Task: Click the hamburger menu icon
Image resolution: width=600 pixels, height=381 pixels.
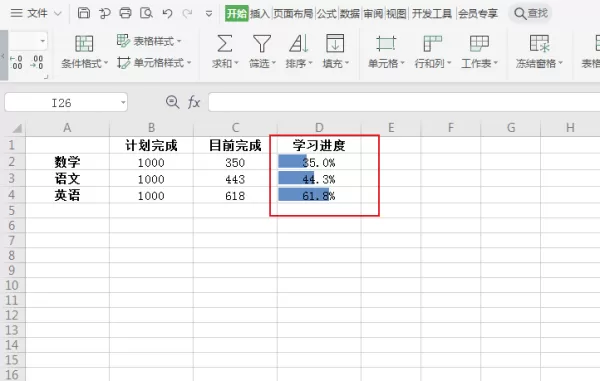Action: 16,13
